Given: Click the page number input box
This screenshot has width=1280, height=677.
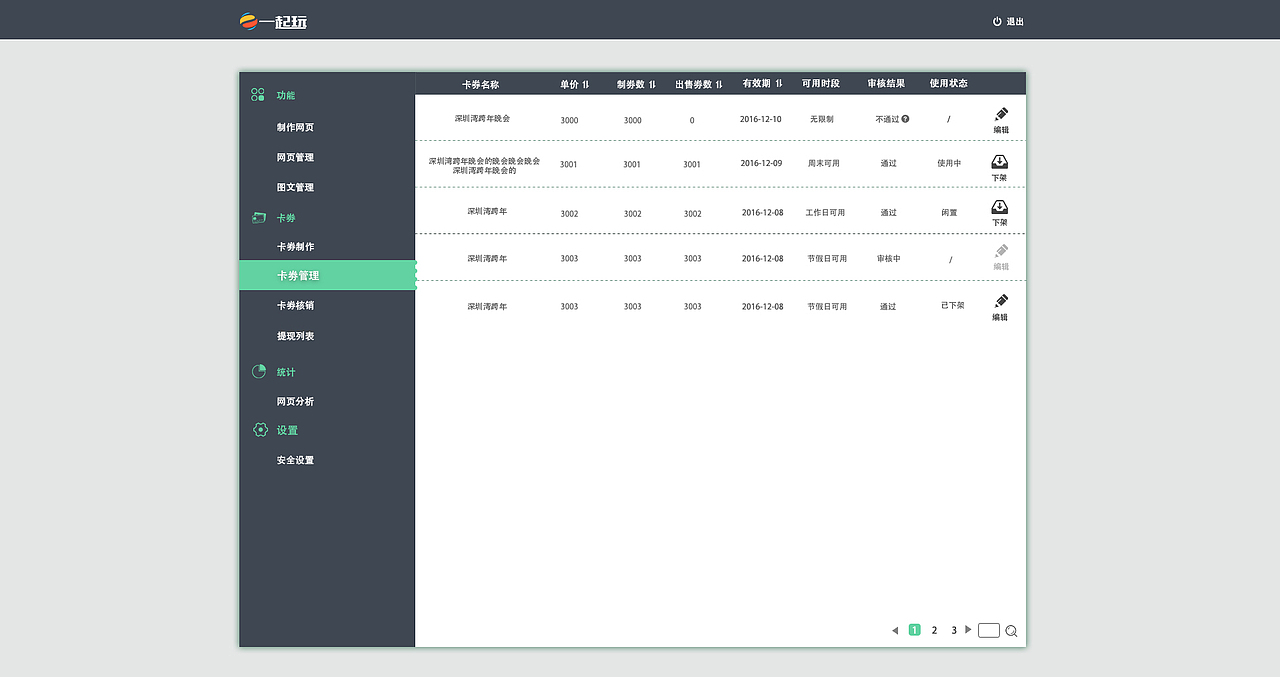Looking at the screenshot, I should coord(989,630).
